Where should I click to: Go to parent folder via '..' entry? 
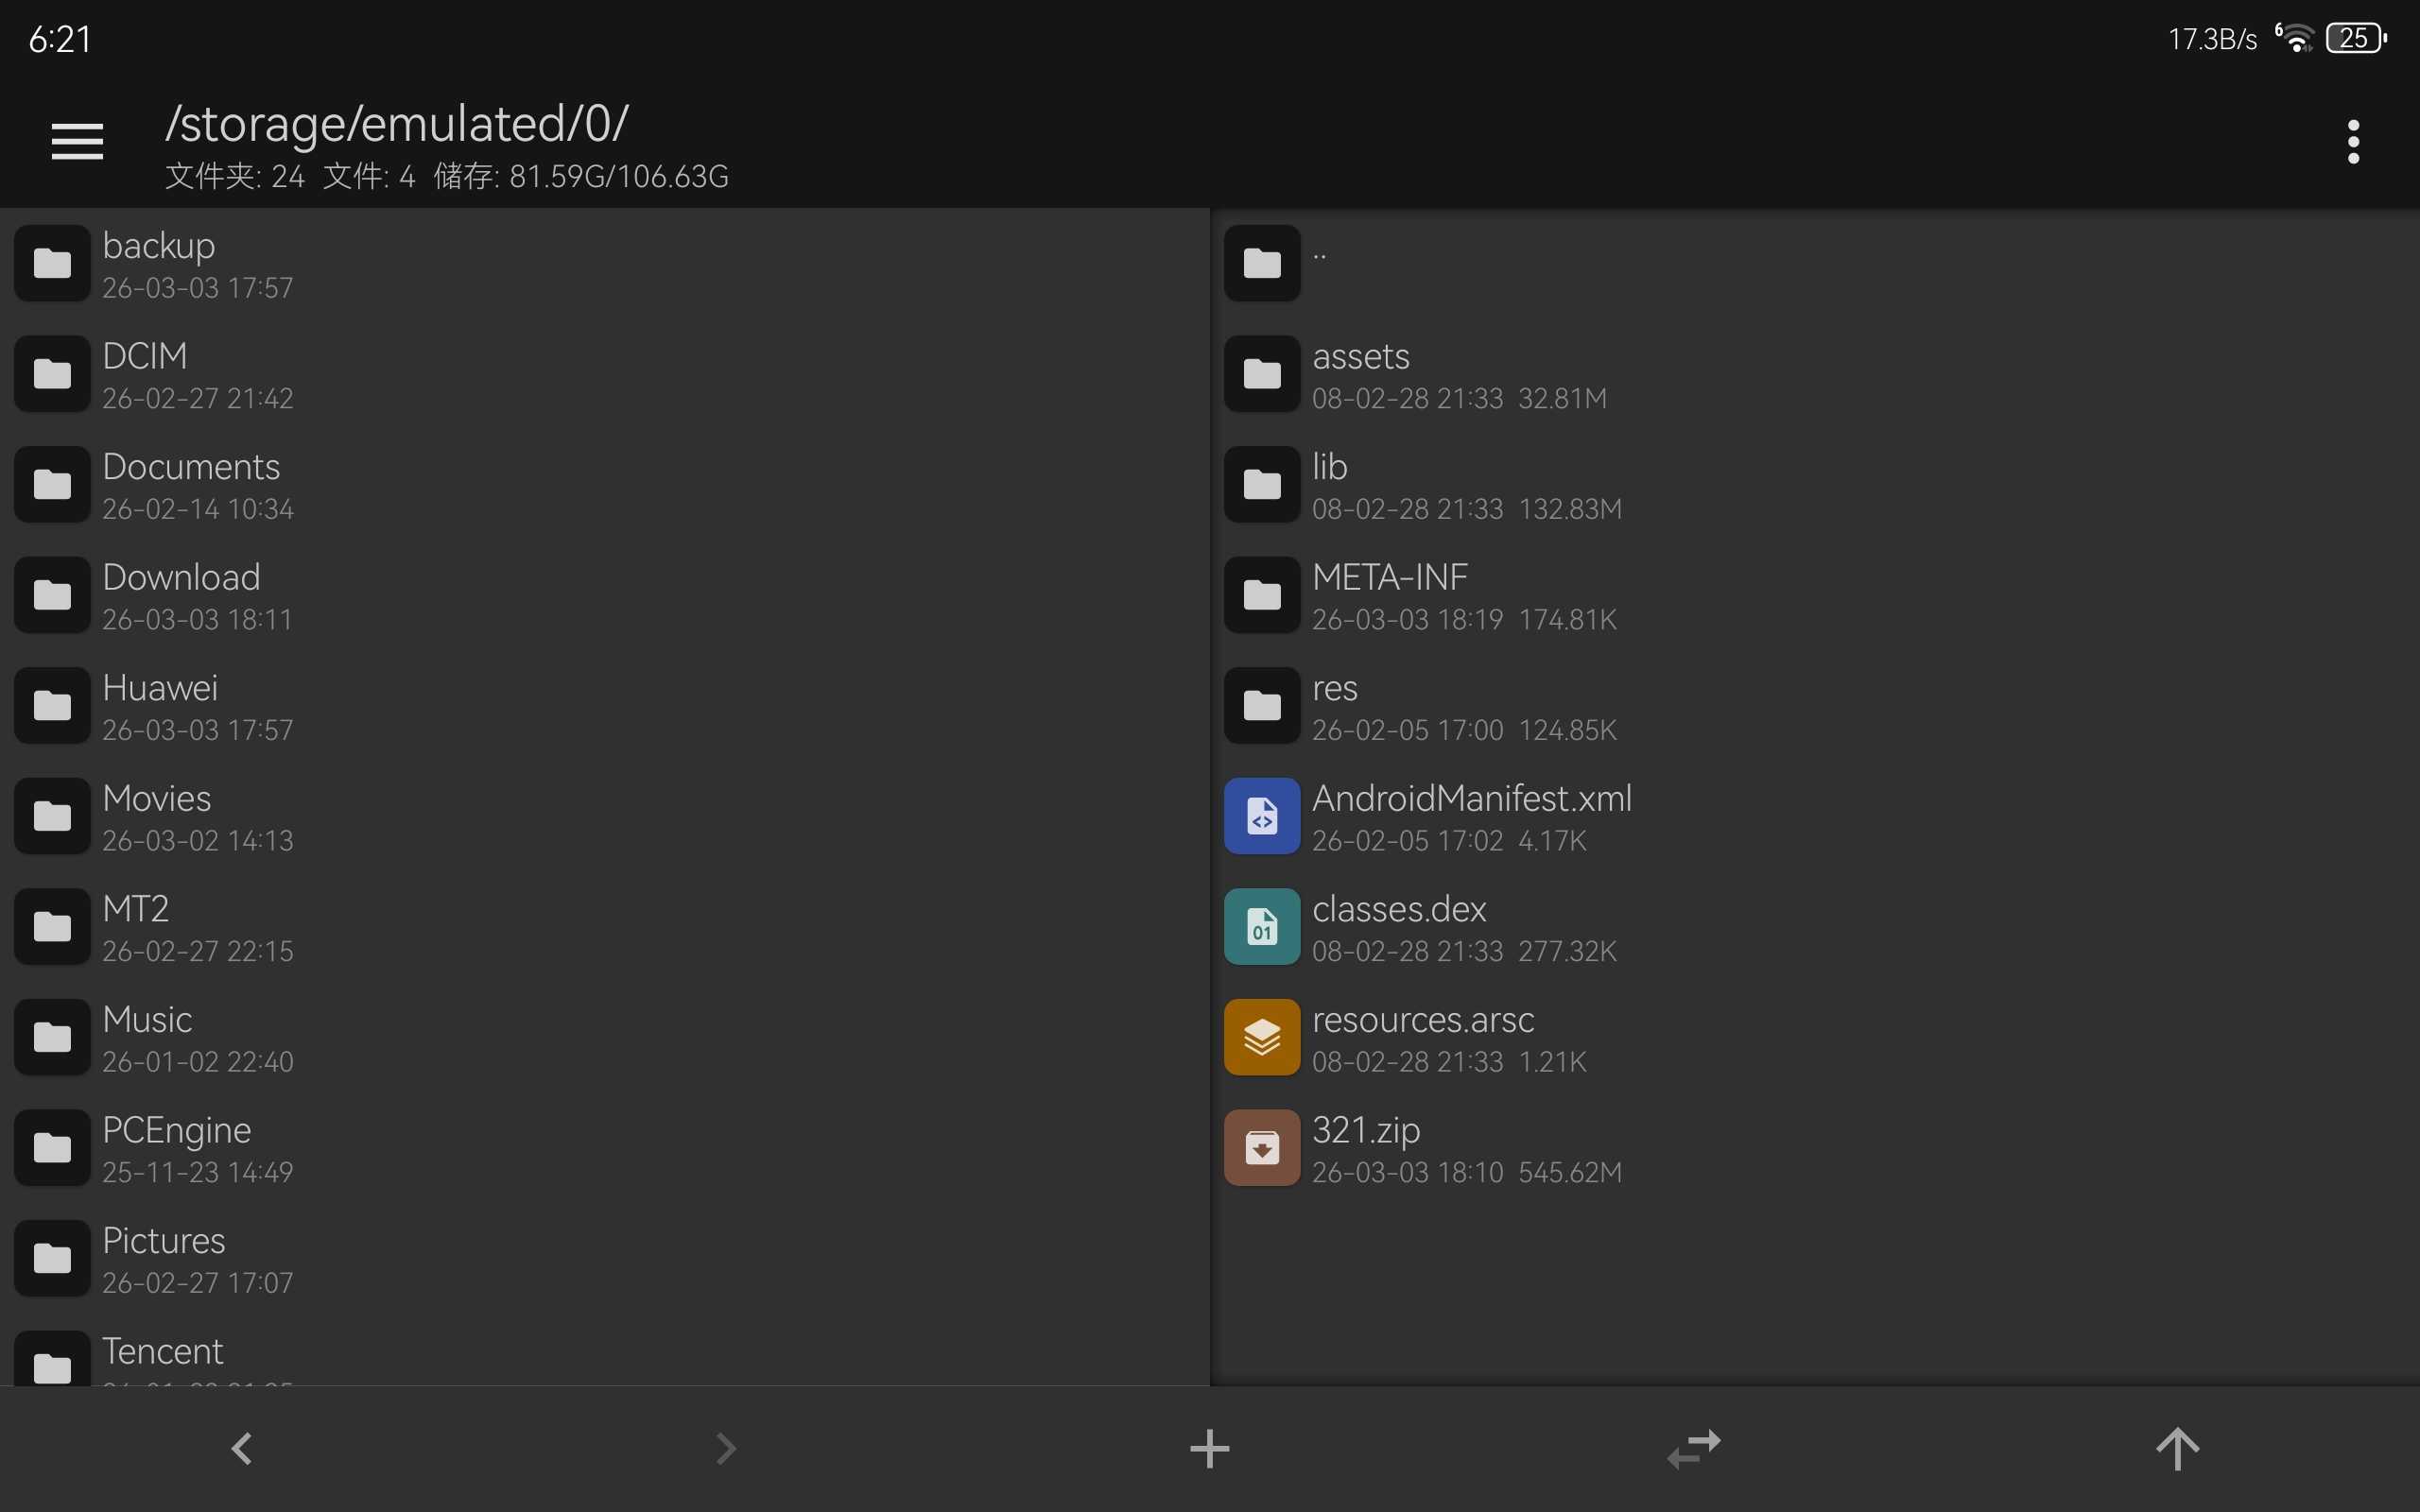(x=1261, y=263)
